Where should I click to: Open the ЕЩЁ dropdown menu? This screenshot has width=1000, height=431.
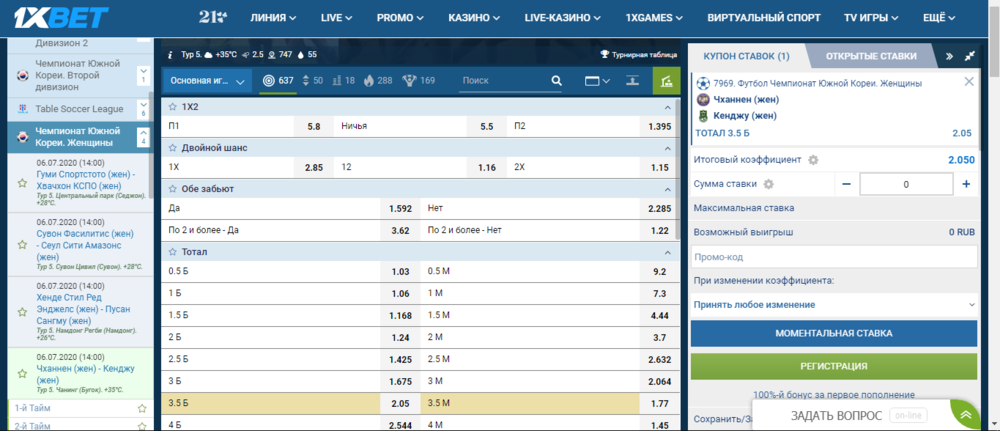coord(939,18)
